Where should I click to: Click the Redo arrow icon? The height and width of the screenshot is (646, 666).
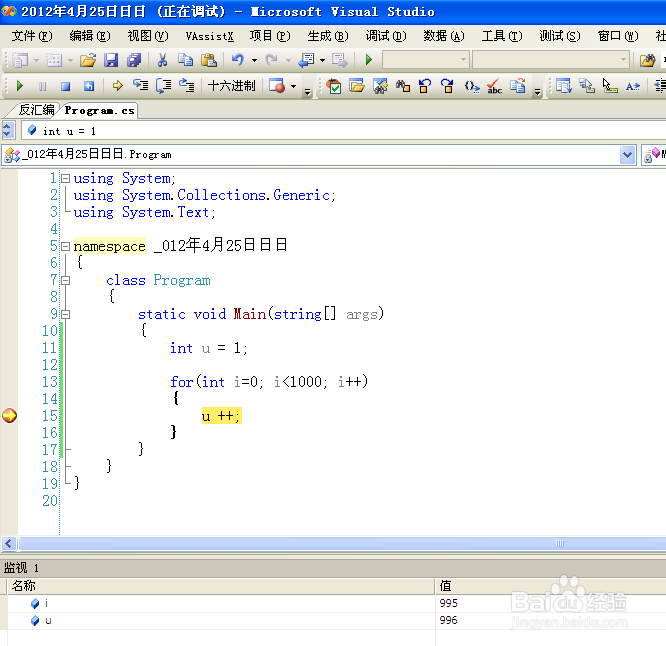click(x=271, y=60)
